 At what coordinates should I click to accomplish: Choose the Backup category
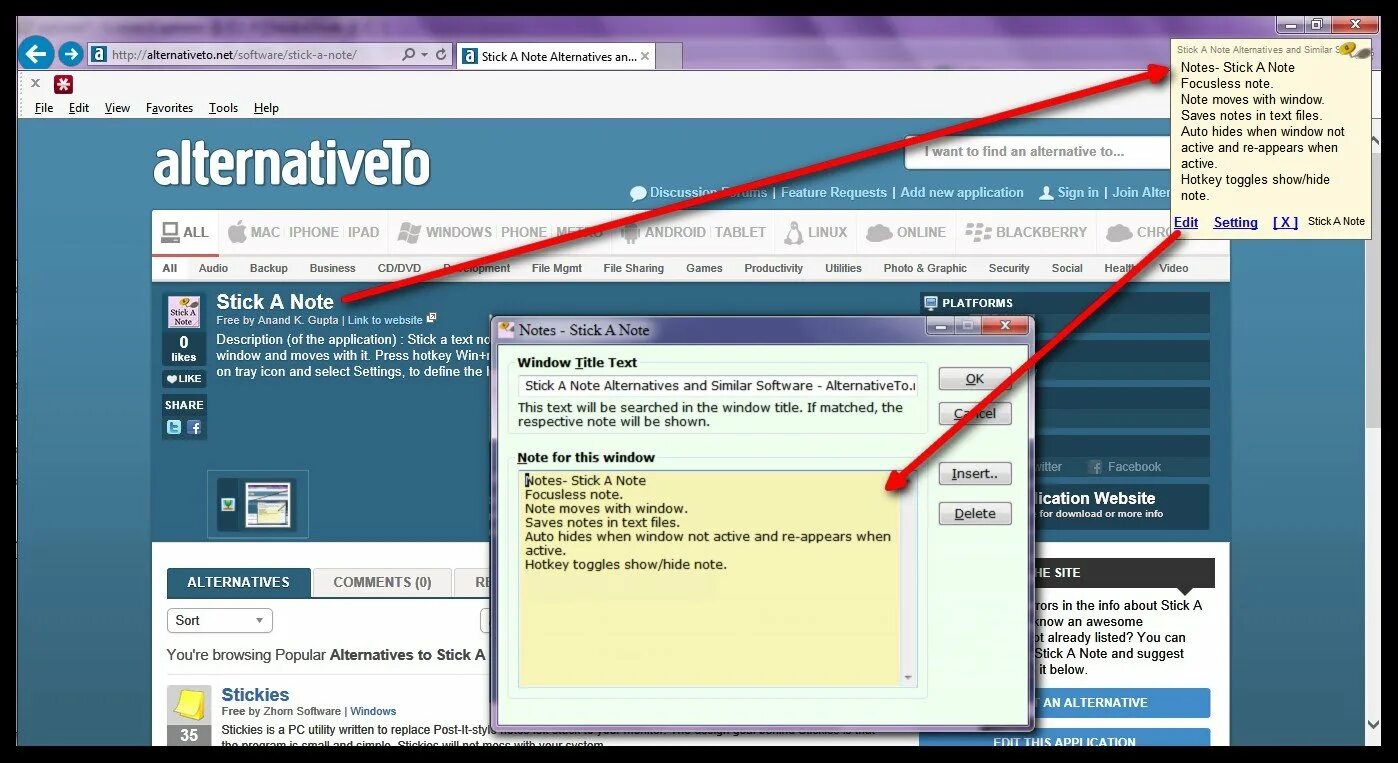(x=268, y=268)
